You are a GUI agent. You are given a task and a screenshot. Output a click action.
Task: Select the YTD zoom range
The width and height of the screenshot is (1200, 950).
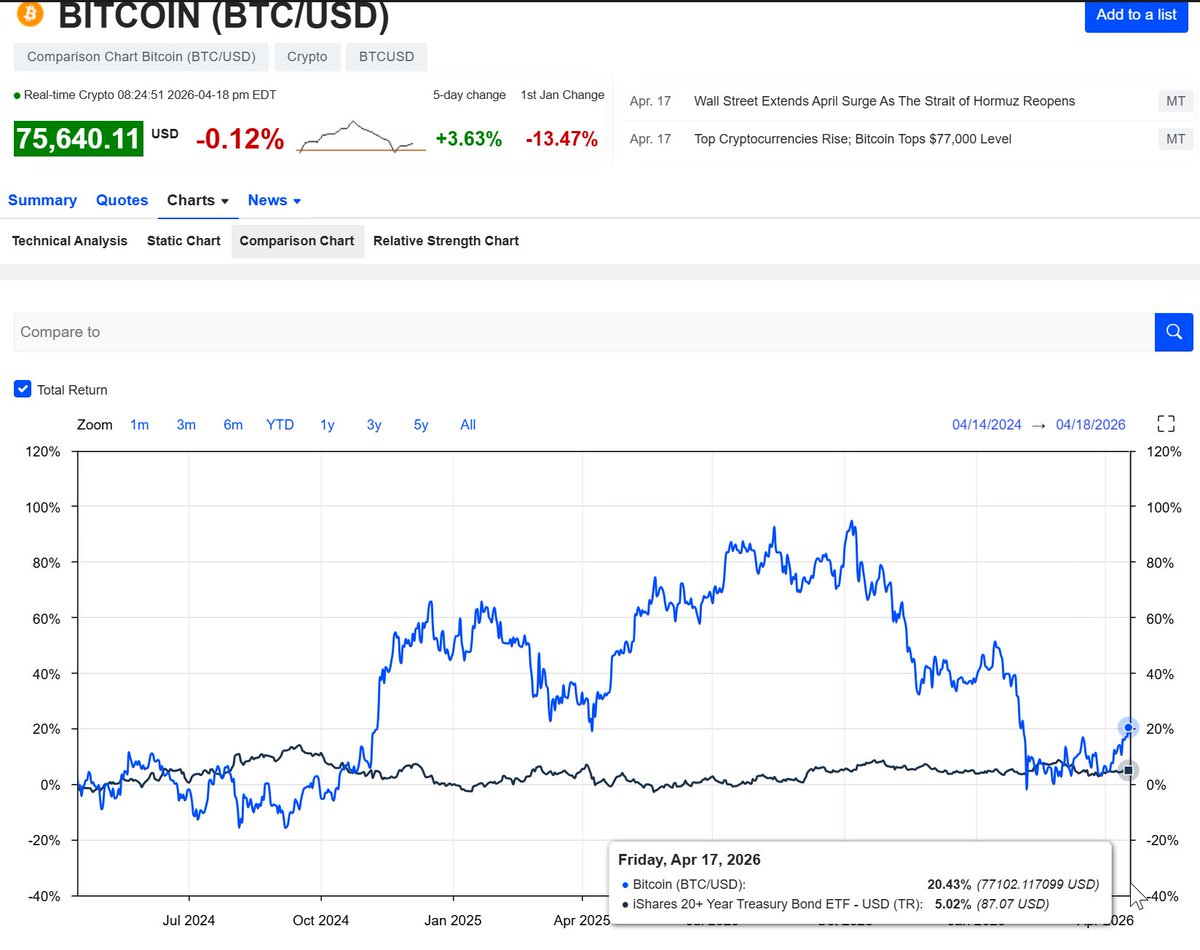coord(280,425)
